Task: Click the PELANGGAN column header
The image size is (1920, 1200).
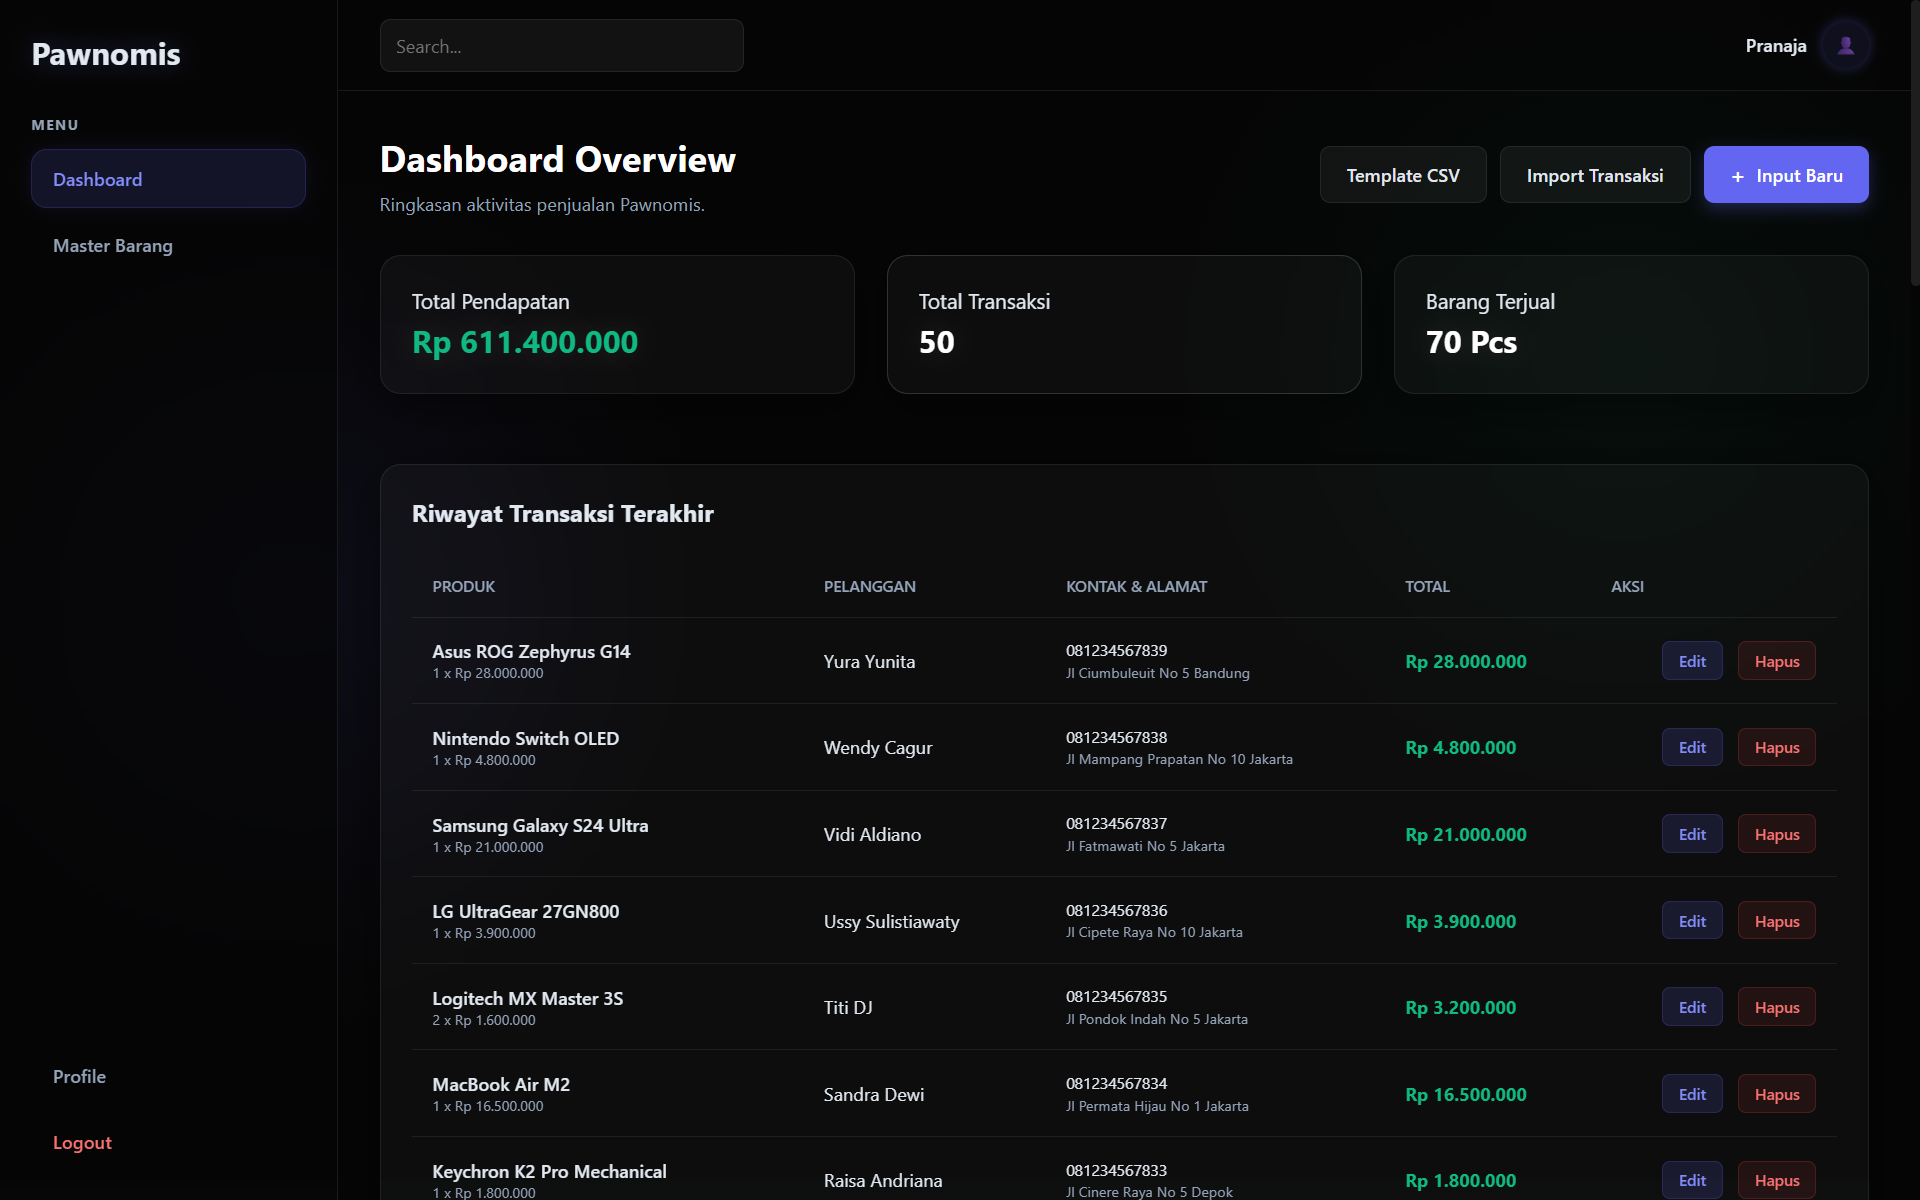Action: click(x=869, y=587)
